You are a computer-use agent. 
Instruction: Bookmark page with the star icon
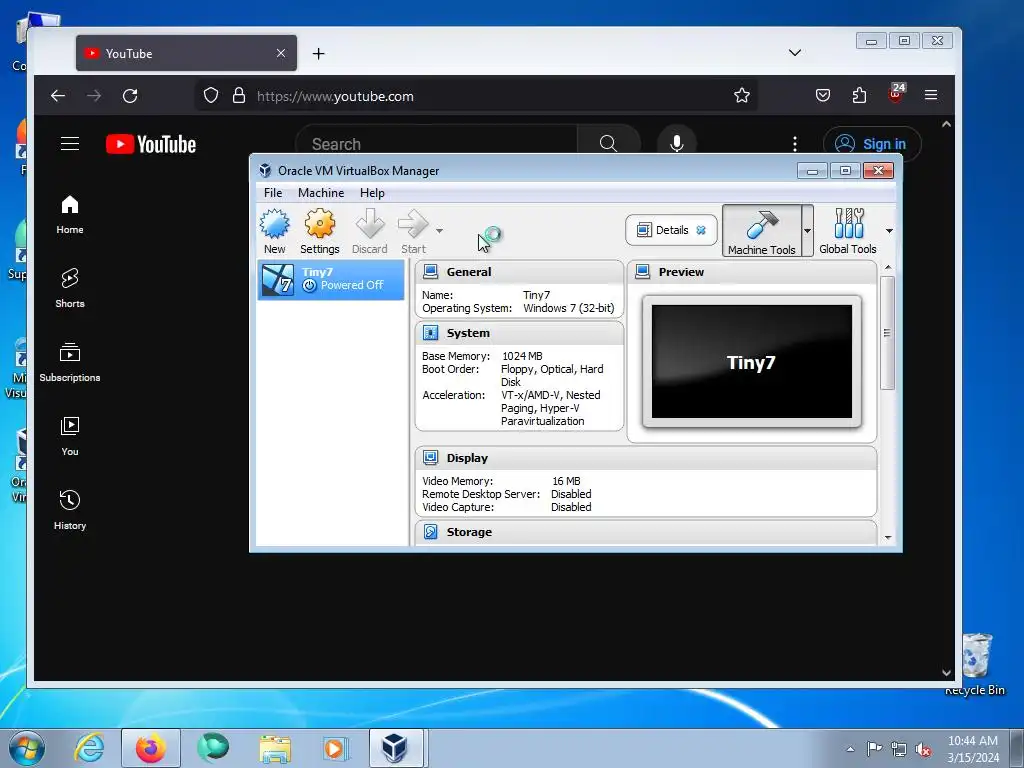[x=742, y=95]
